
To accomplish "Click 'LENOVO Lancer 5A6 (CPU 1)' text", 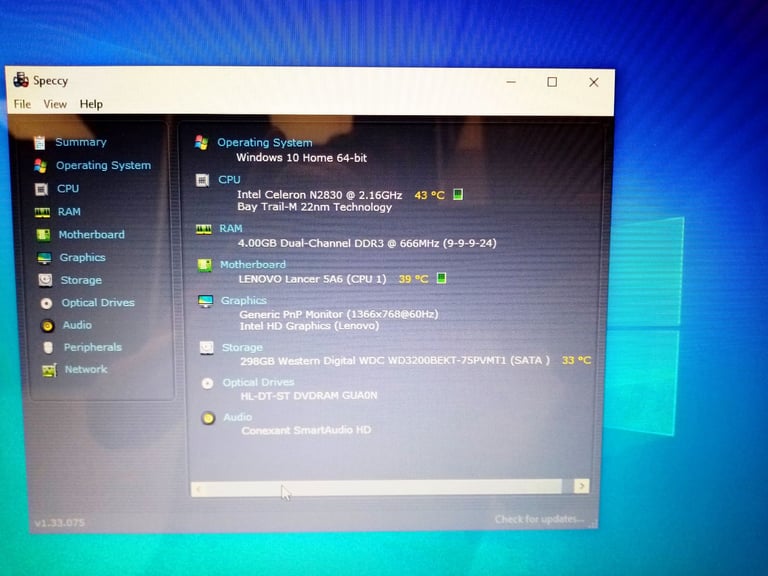I will (x=312, y=279).
